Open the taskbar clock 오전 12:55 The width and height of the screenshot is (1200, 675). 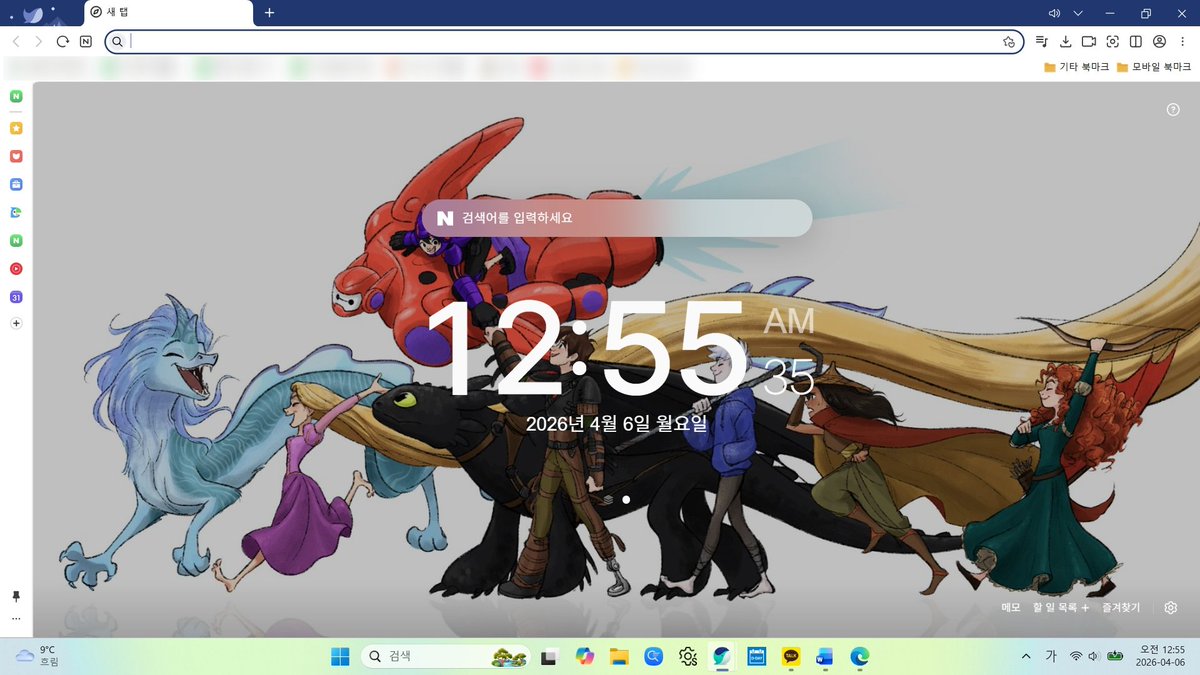(x=1160, y=656)
